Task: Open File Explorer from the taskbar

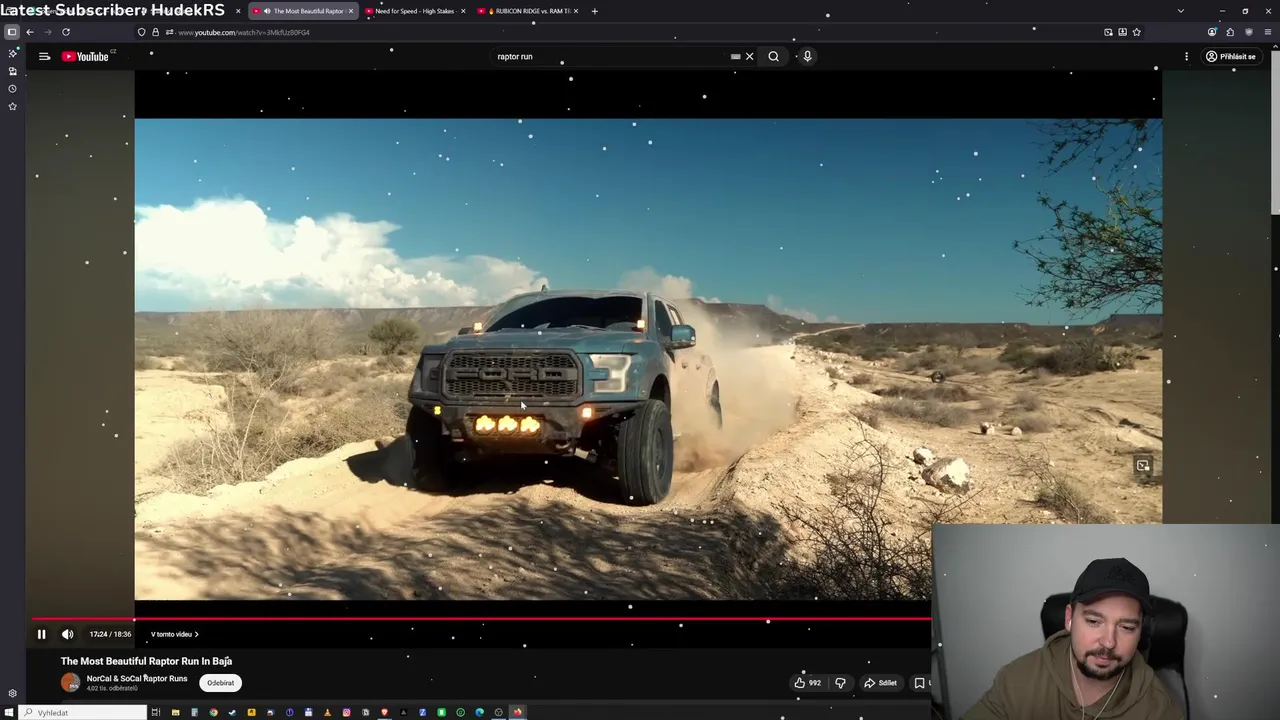Action: point(175,712)
